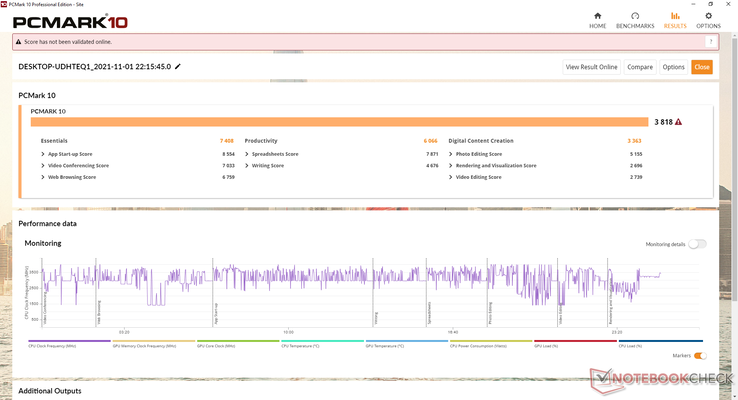738x400 pixels.
Task: Expand App Start-up Score details
Action: point(42,154)
